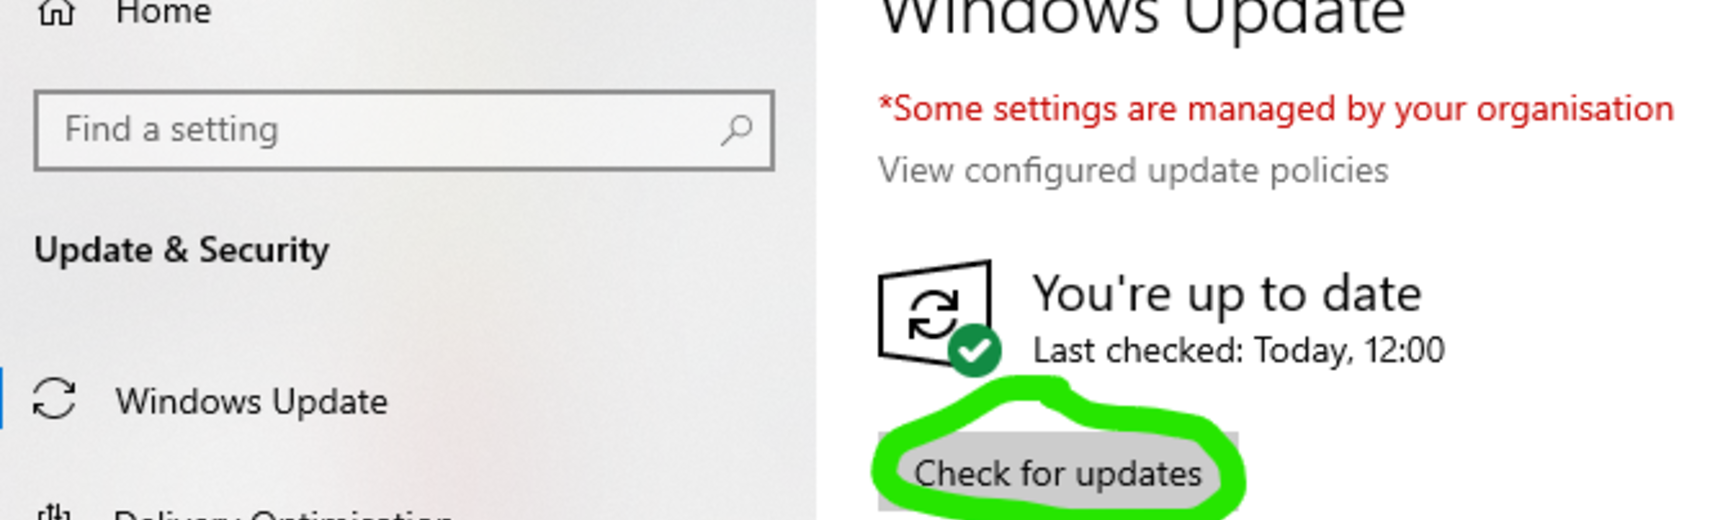
Task: Focus the Find a setting search box
Action: tap(404, 130)
